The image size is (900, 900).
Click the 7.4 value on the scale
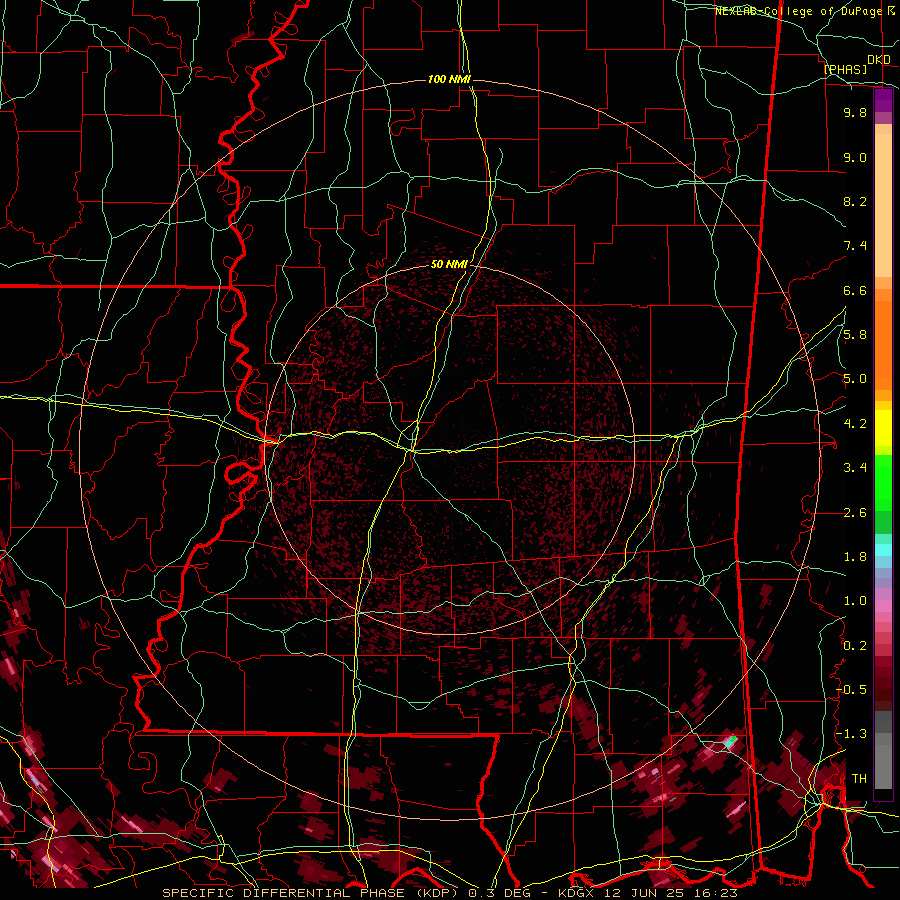tap(855, 246)
